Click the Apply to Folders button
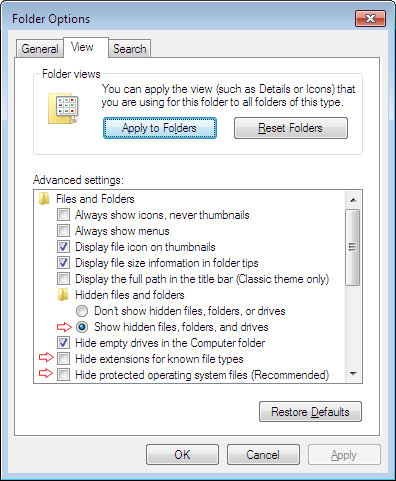Screen dimensions: 396x481 click(160, 128)
